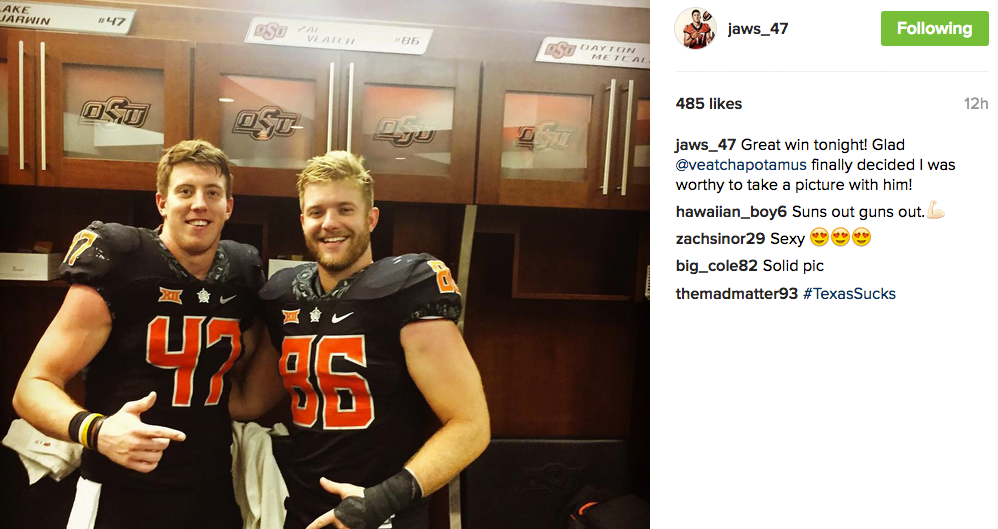998x529 pixels.
Task: Click the last heart-eyes emoji
Action: [861, 237]
